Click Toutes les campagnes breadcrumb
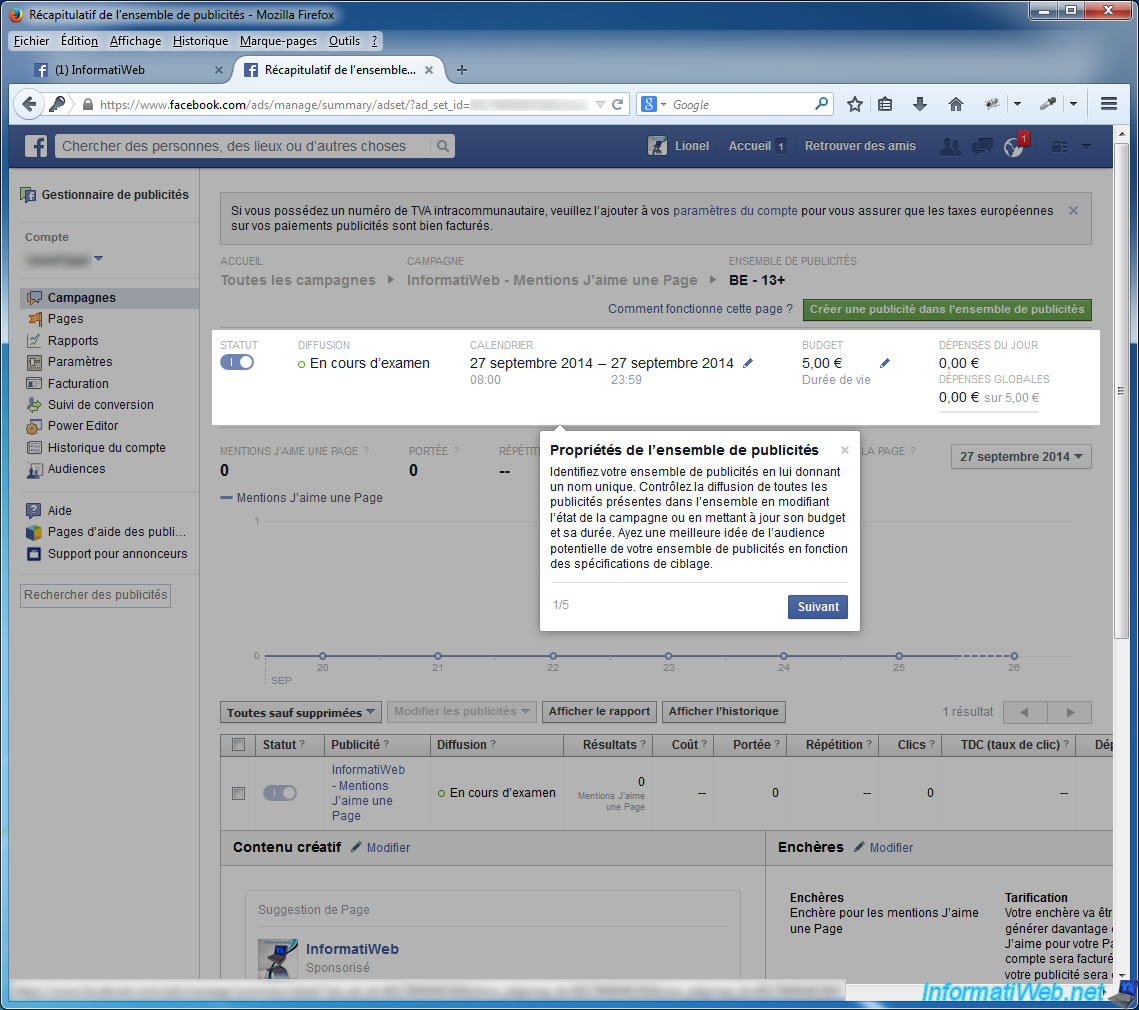Viewport: 1139px width, 1010px height. [298, 280]
